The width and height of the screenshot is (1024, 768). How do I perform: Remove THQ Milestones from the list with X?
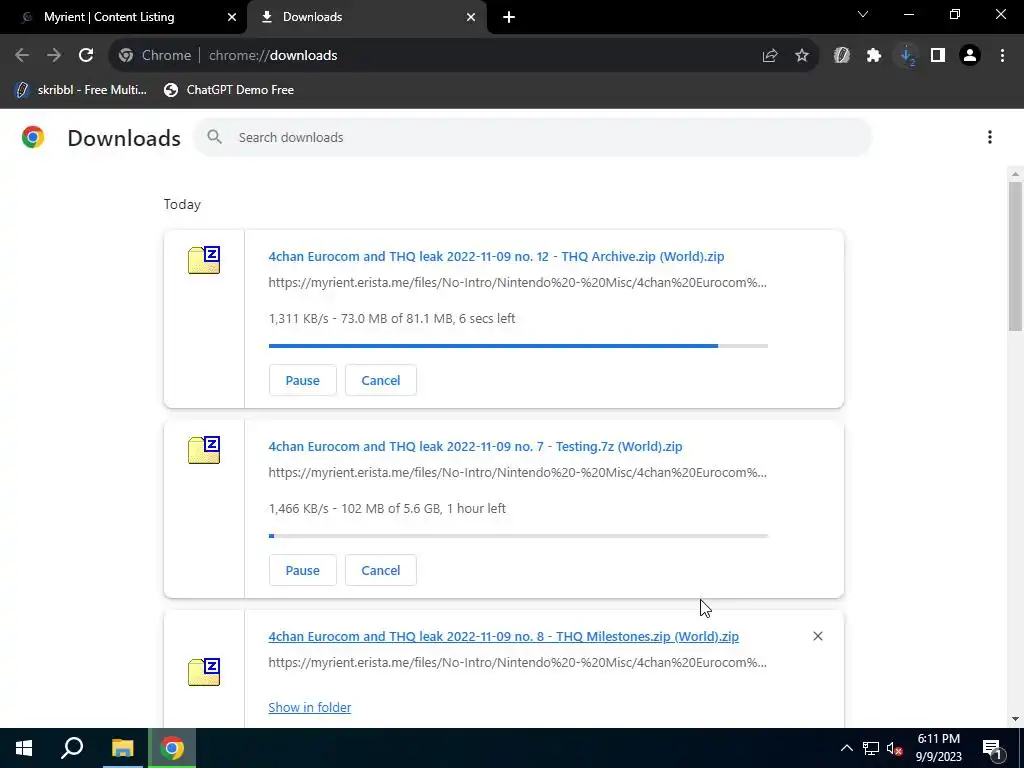818,636
